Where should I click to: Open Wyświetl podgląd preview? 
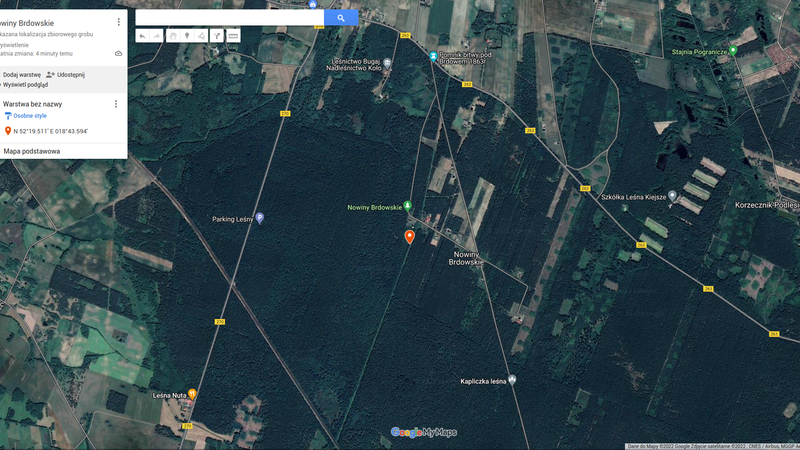(x=25, y=85)
